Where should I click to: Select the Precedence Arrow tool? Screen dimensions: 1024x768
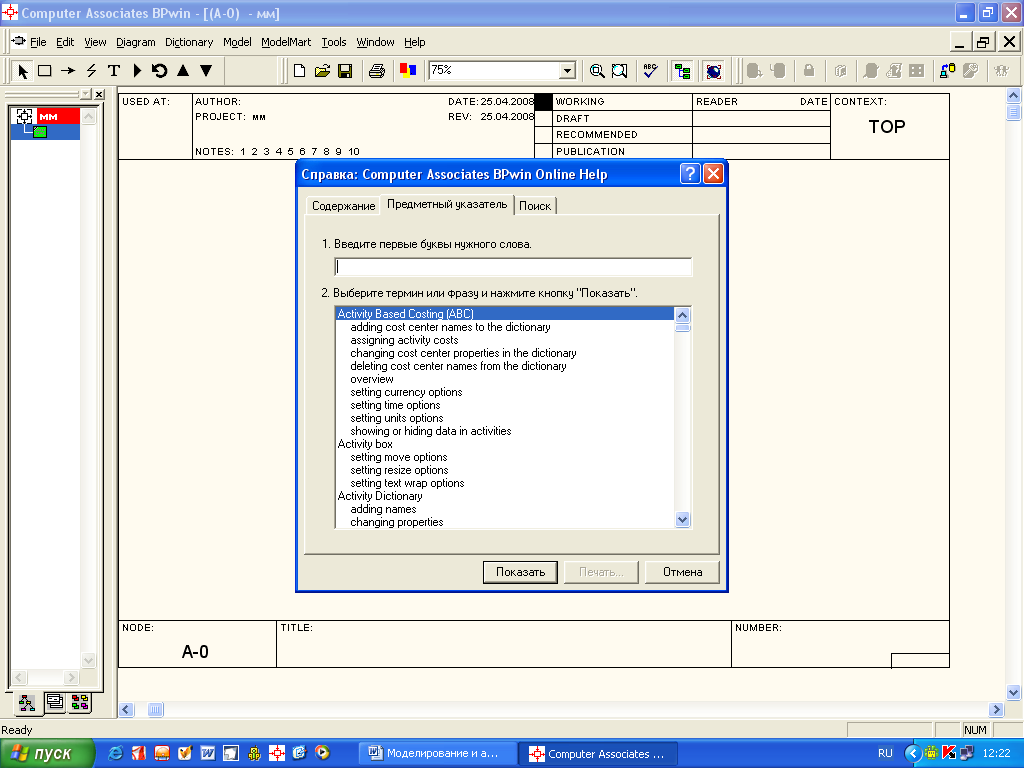click(68, 71)
